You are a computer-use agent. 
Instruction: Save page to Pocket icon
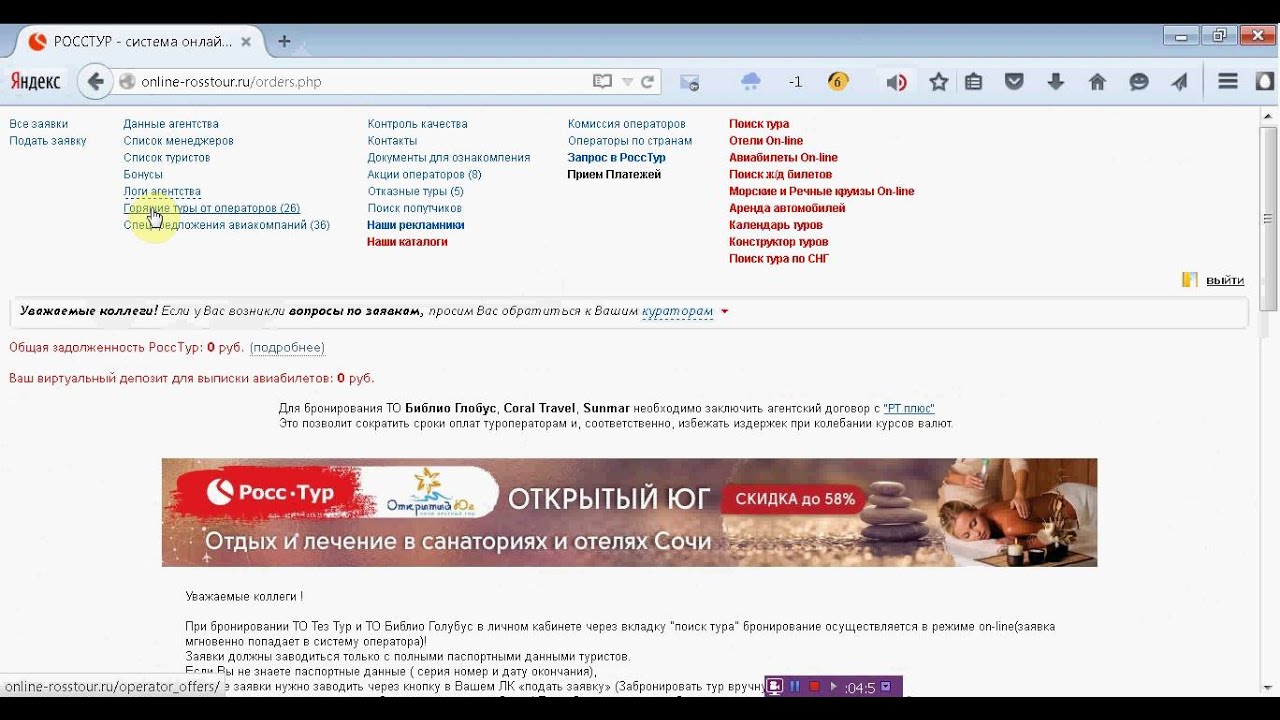(1014, 82)
